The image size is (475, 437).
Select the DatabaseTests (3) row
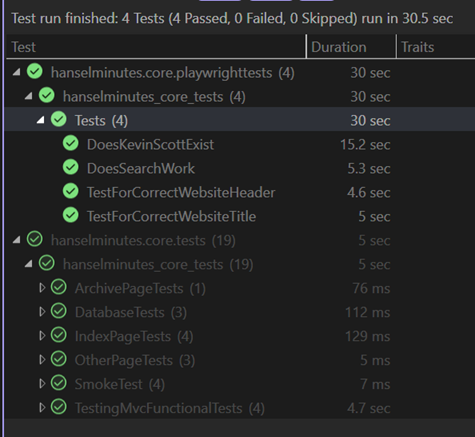tap(240, 312)
